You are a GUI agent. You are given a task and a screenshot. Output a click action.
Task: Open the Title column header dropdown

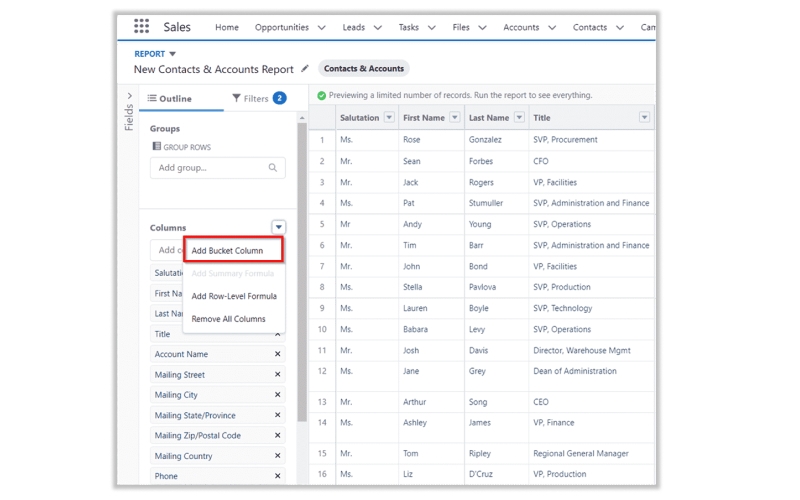click(644, 118)
